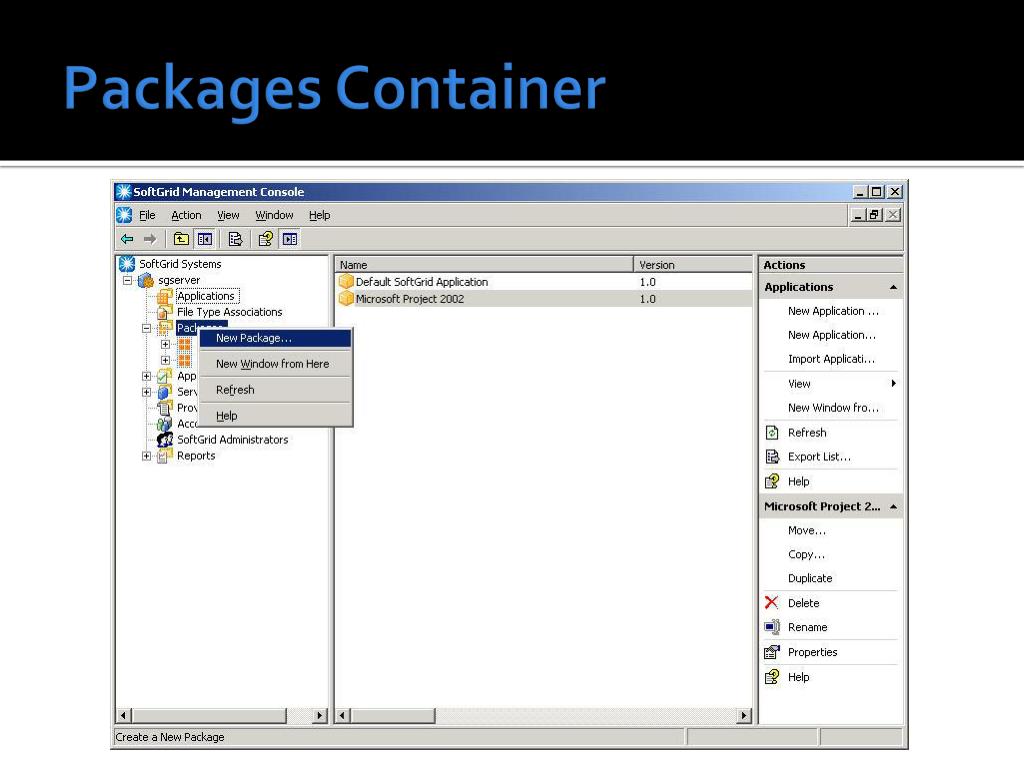Image resolution: width=1024 pixels, height=768 pixels.
Task: Click the Applications node icon in tree
Action: tap(165, 296)
